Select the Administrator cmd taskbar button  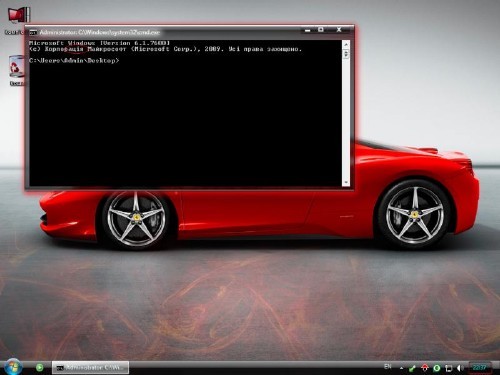click(90, 368)
